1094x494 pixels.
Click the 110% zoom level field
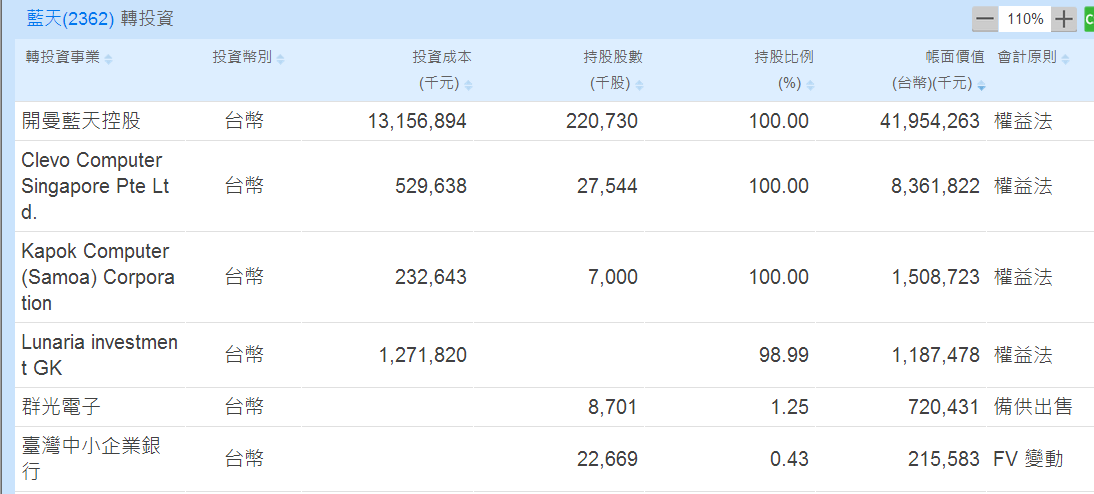click(1025, 19)
